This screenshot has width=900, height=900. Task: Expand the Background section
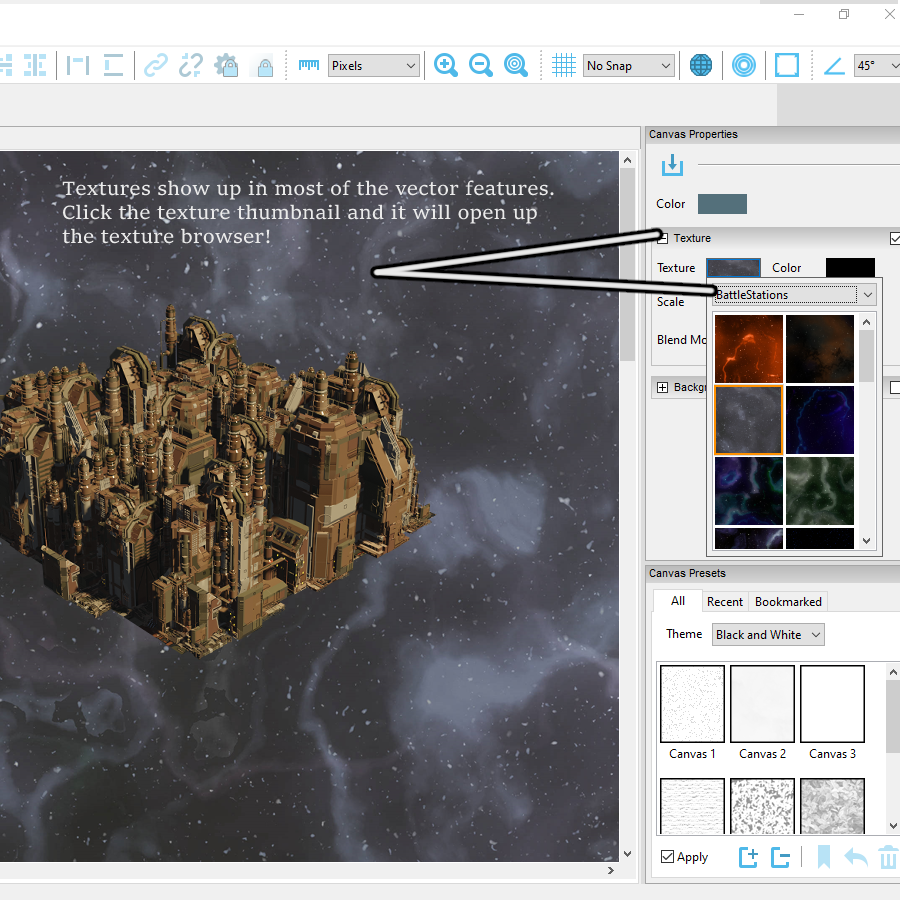pyautogui.click(x=662, y=387)
